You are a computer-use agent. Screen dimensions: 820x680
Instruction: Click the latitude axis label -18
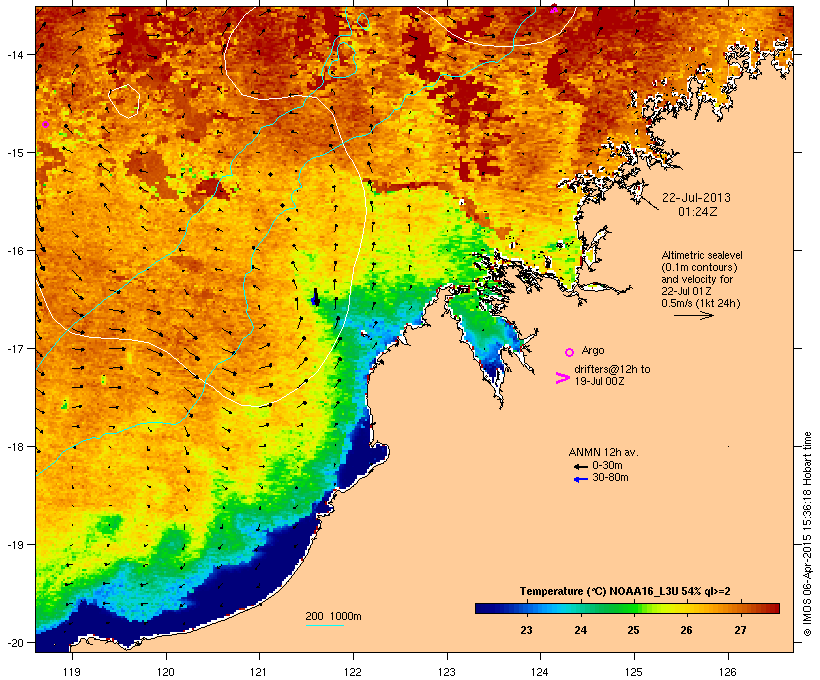14,447
